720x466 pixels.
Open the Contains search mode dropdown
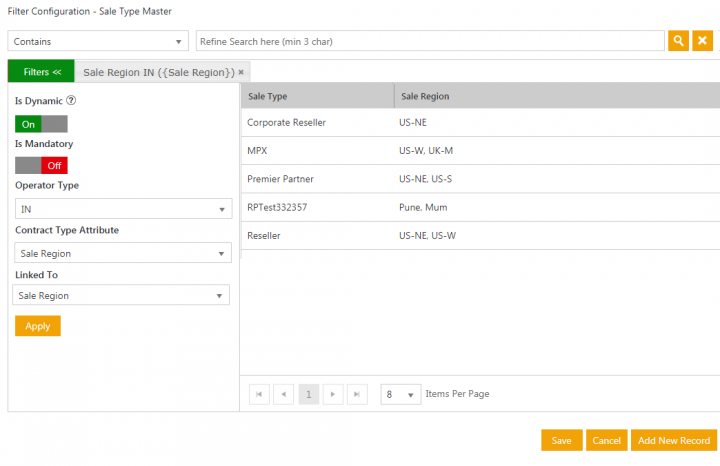[98, 41]
